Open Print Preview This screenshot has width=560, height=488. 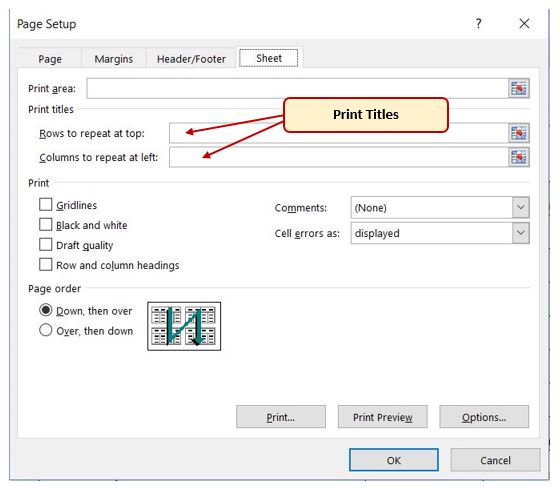382,417
